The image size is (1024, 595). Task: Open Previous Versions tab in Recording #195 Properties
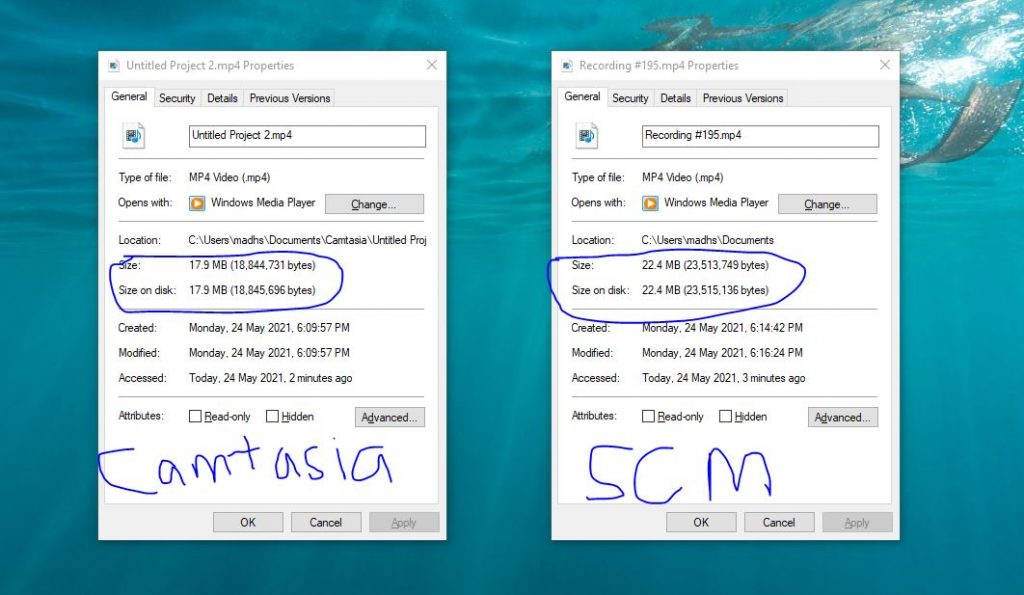[x=743, y=98]
